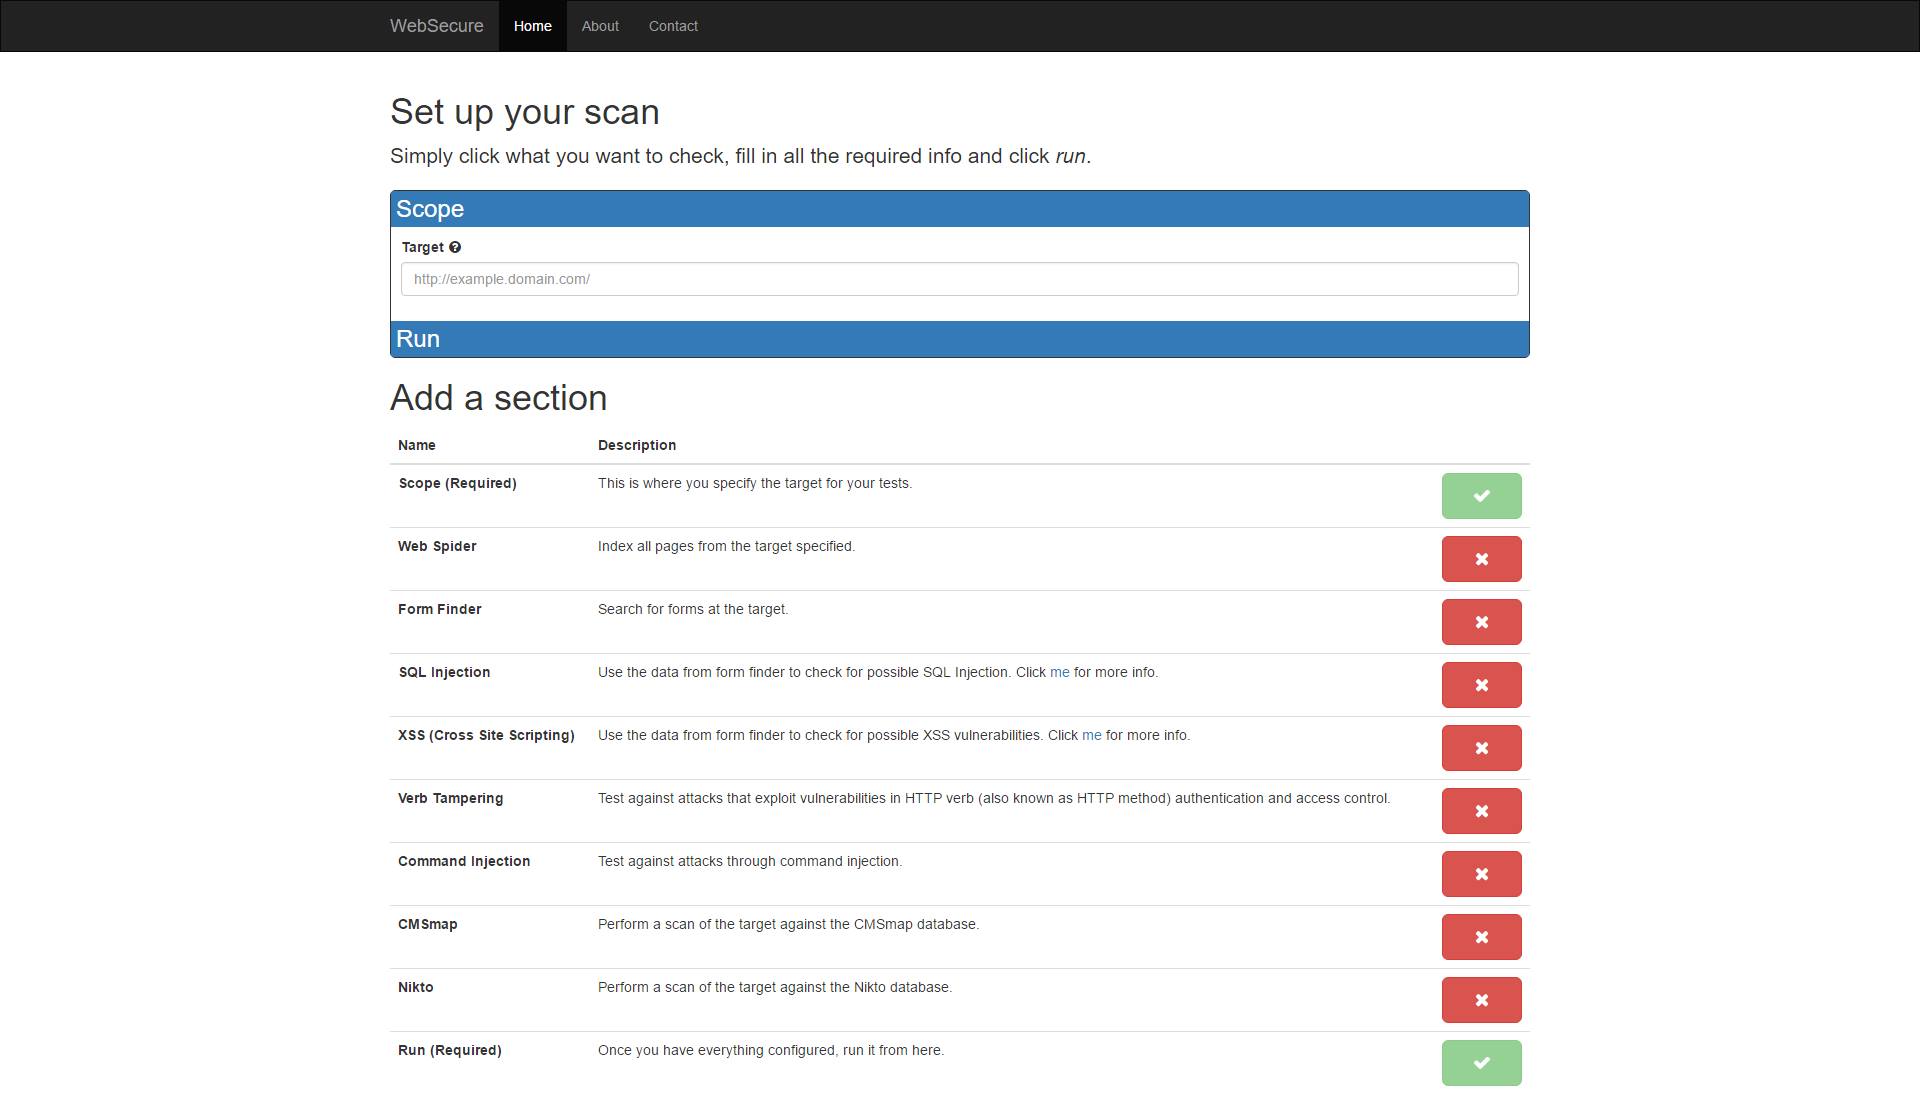Enable the SQL Injection section toggle
Viewport: 1920px width, 1114px height.
(x=1481, y=685)
